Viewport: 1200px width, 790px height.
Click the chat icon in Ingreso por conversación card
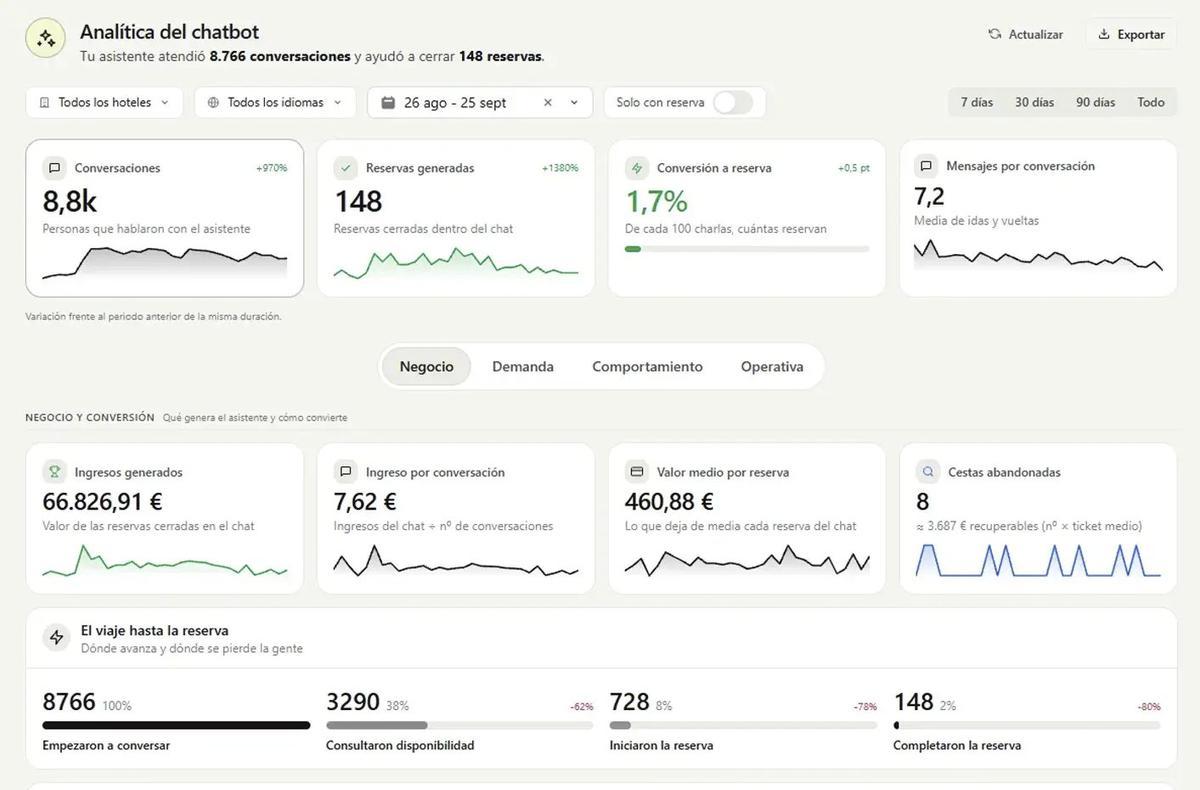(x=346, y=471)
